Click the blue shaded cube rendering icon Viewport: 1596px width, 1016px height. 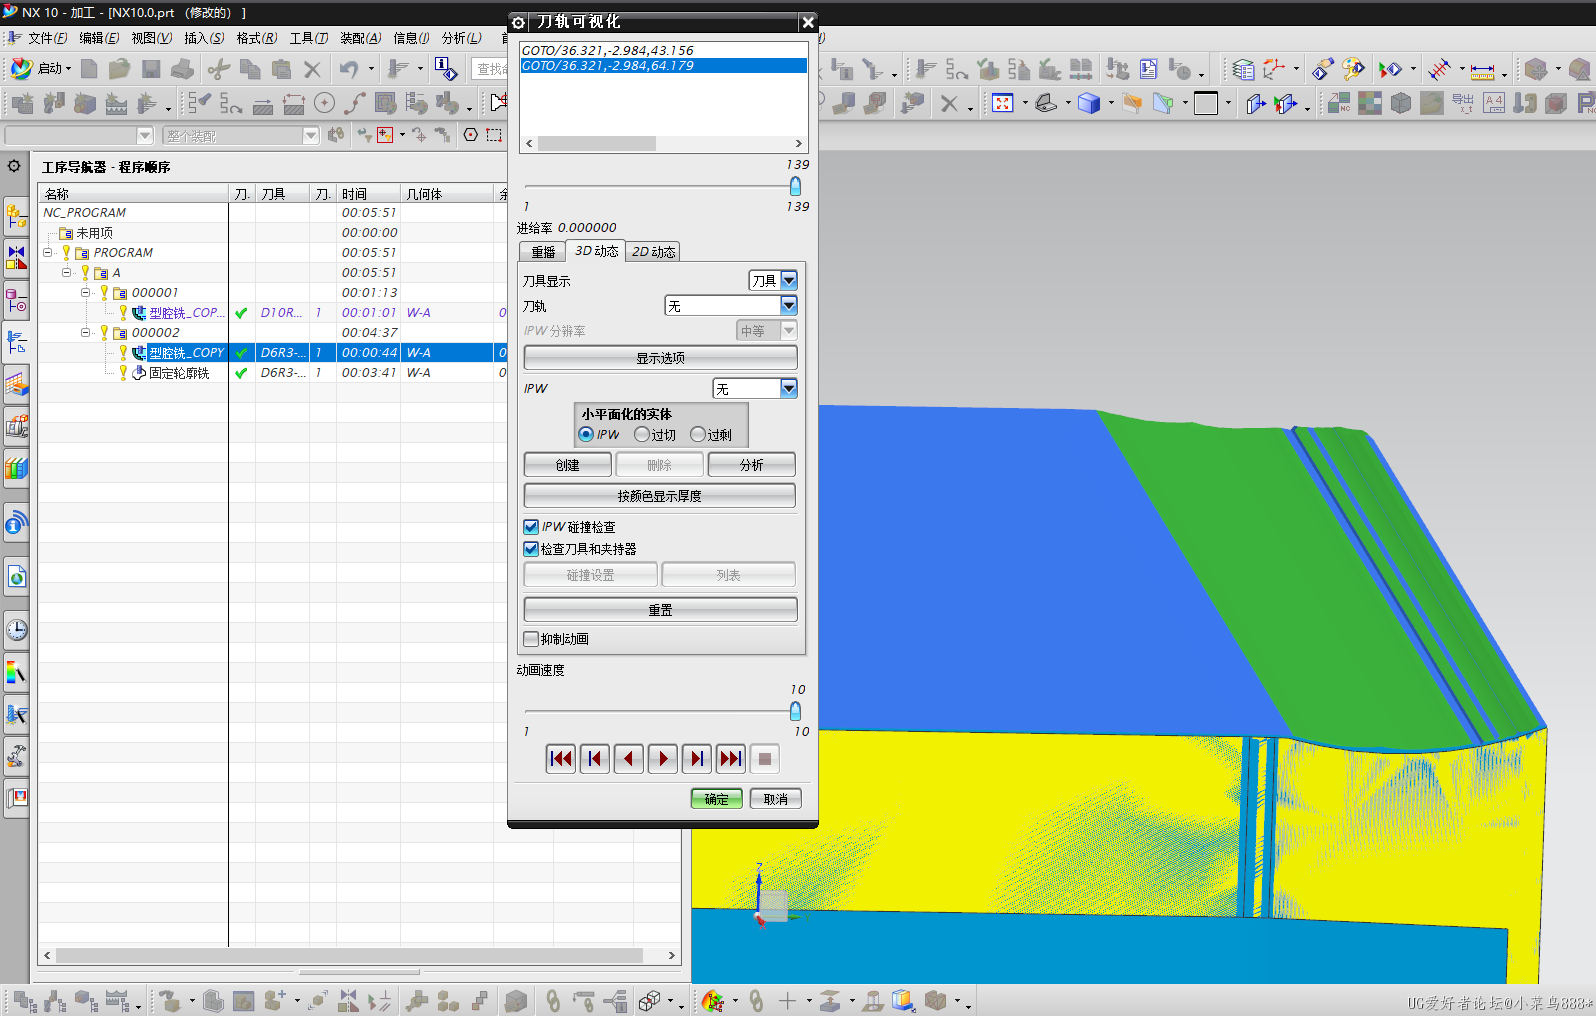point(1089,103)
